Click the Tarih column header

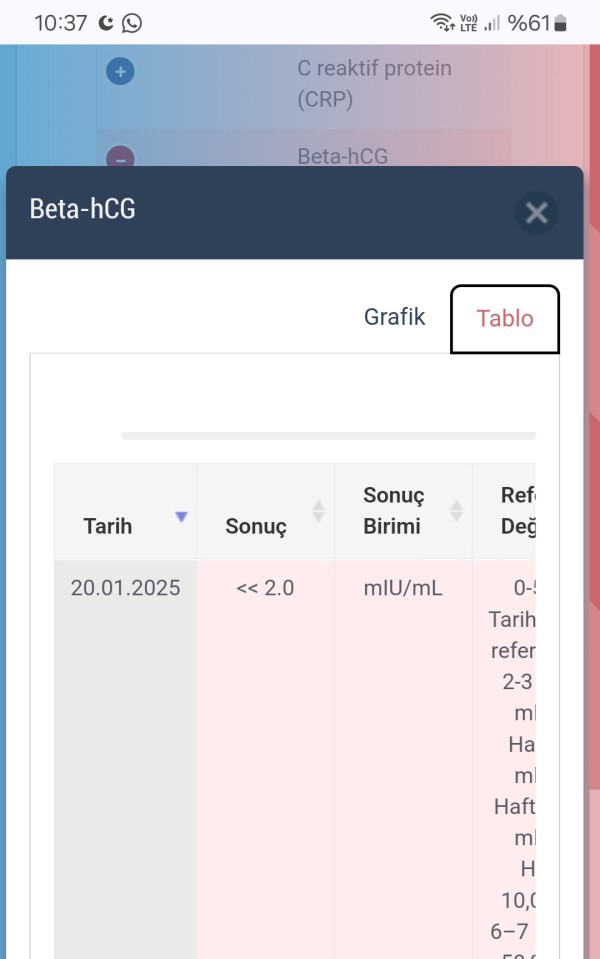[125, 511]
